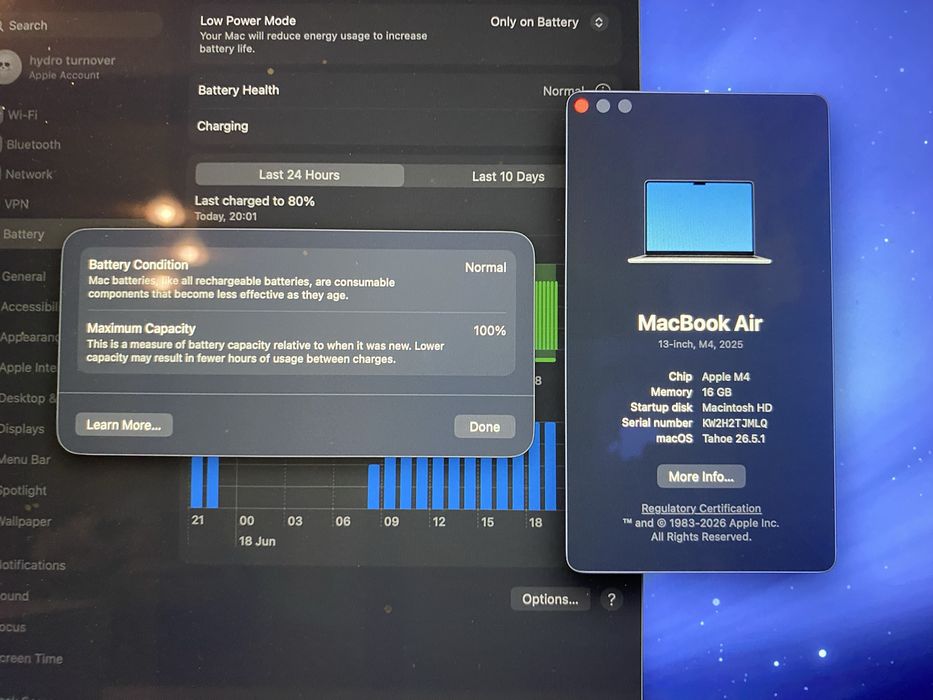Select Bluetooth in the settings sidebar
The height and width of the screenshot is (700, 933).
pyautogui.click(x=33, y=145)
